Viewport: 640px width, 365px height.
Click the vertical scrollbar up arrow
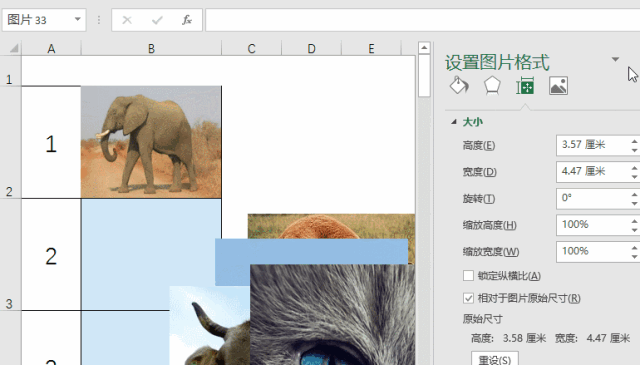[x=424, y=48]
